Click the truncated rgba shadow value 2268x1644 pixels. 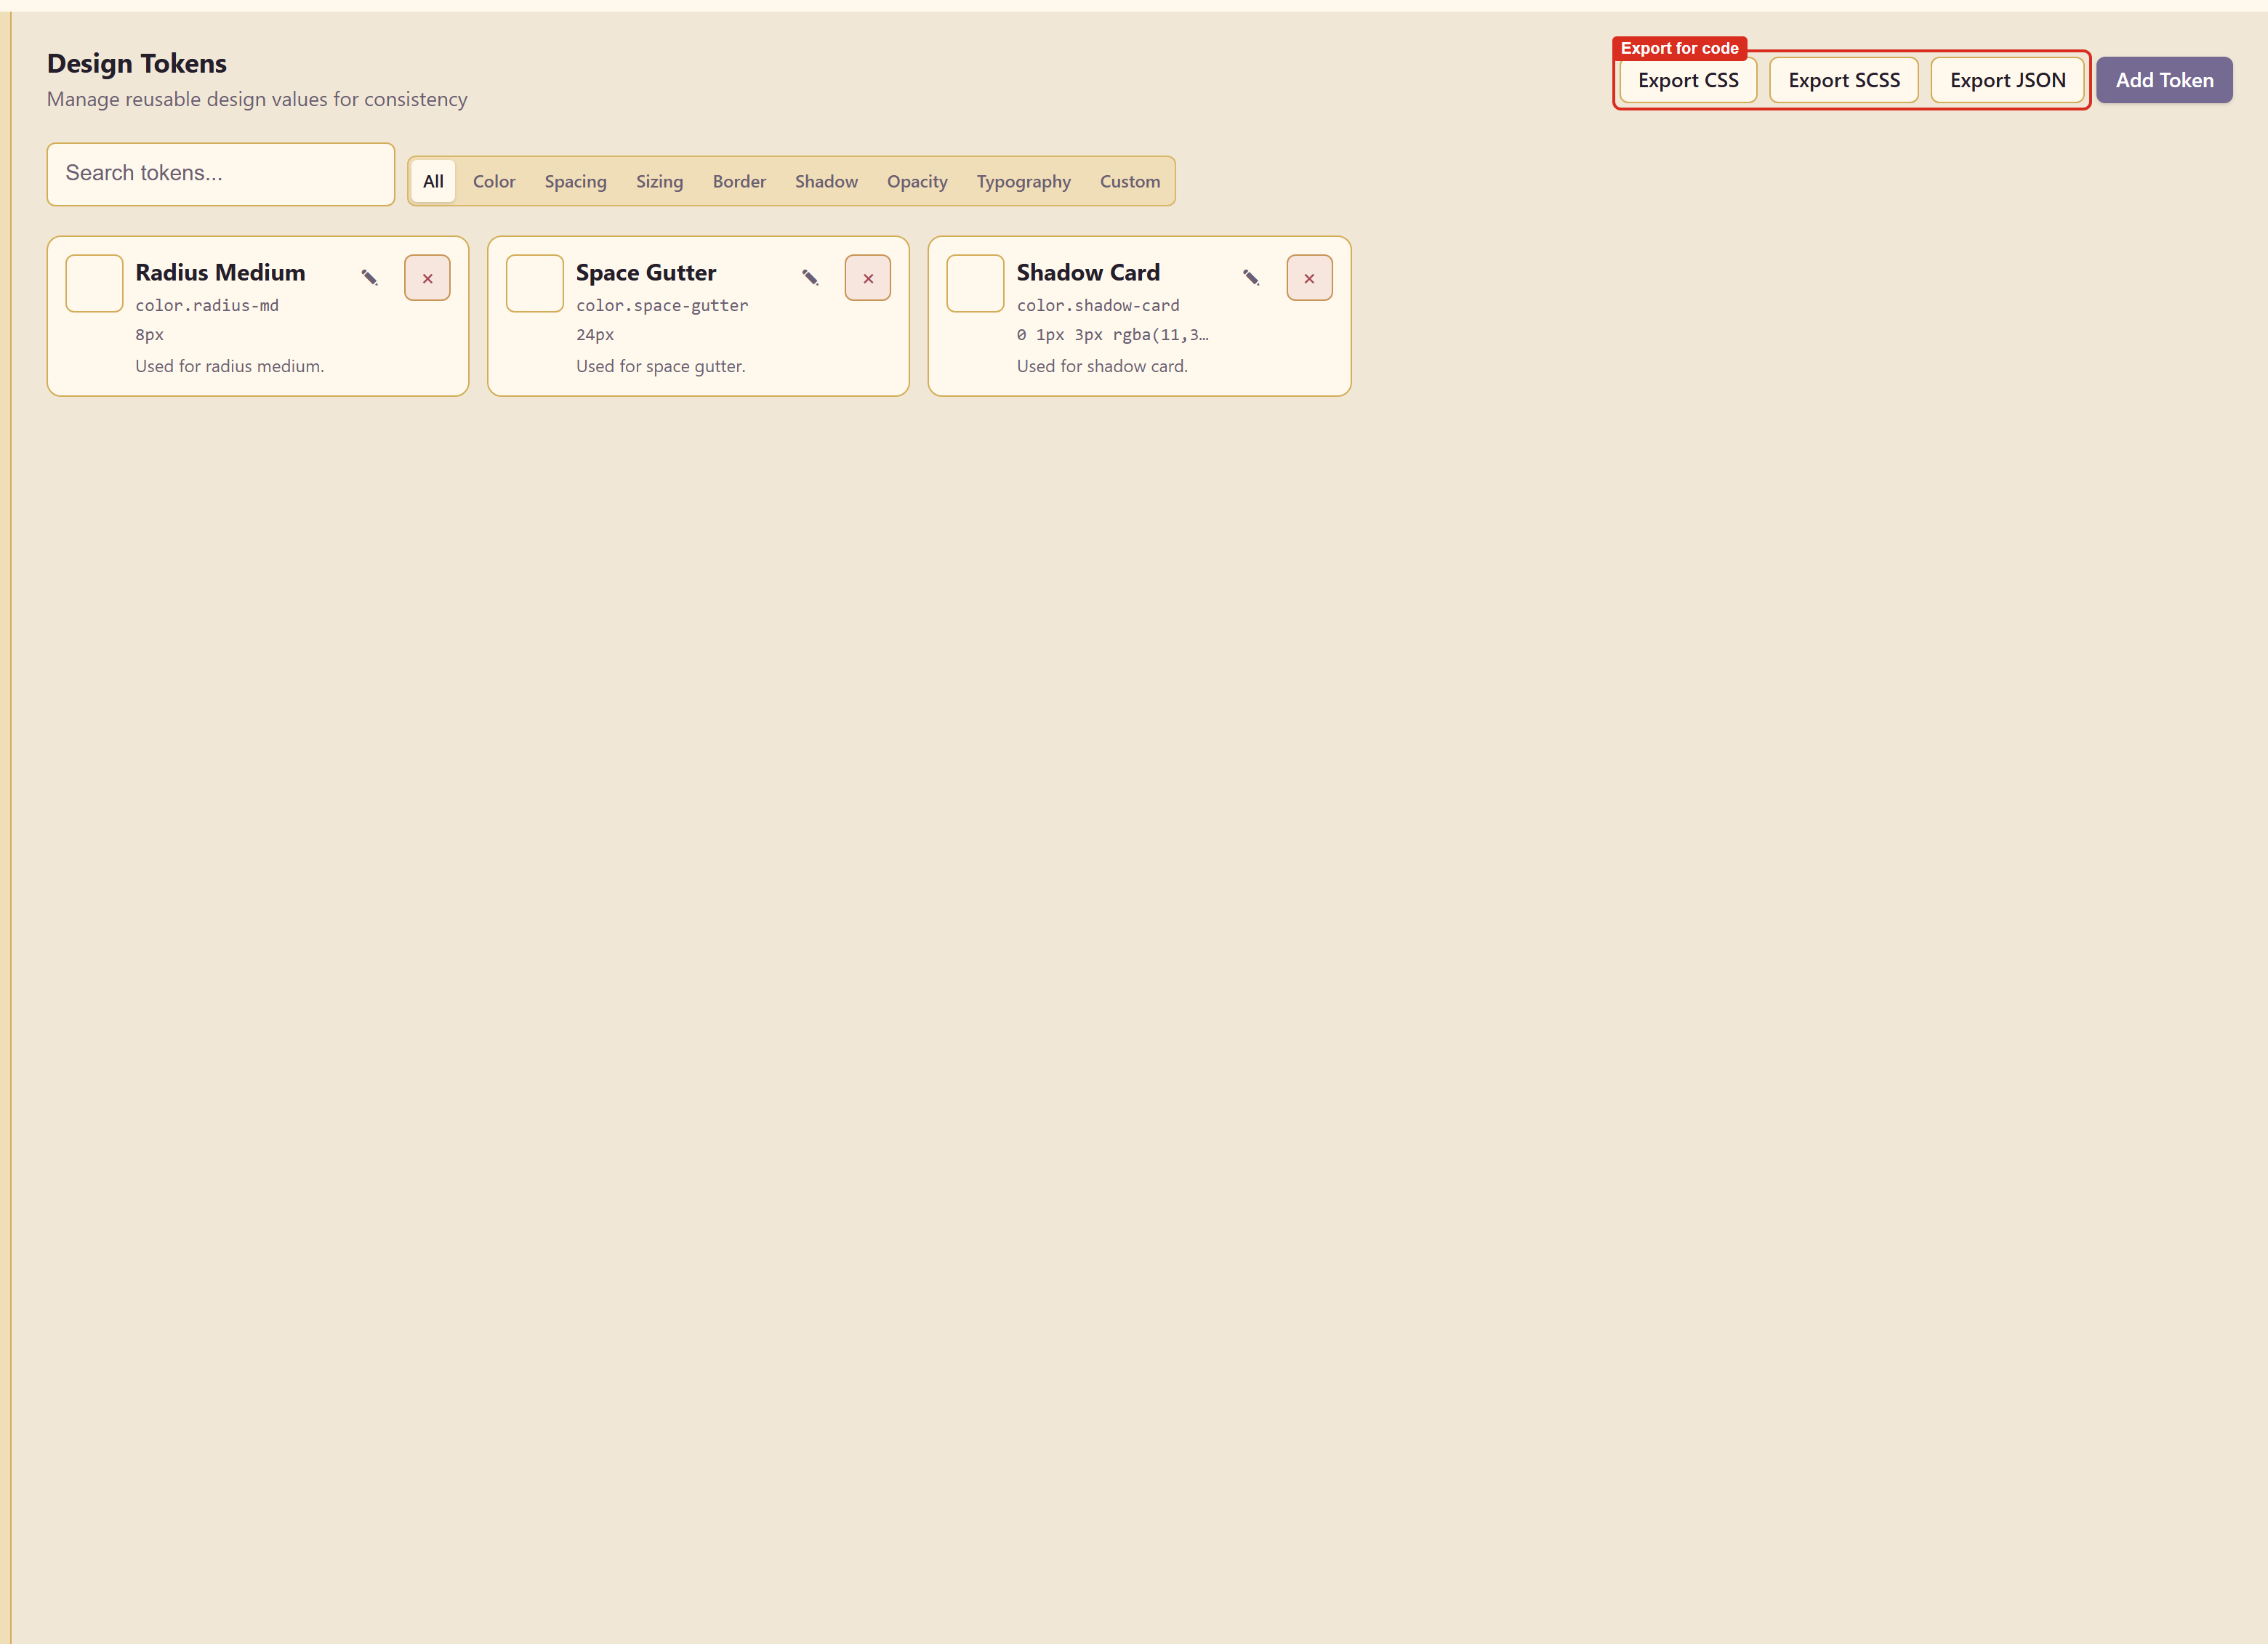pos(1112,335)
